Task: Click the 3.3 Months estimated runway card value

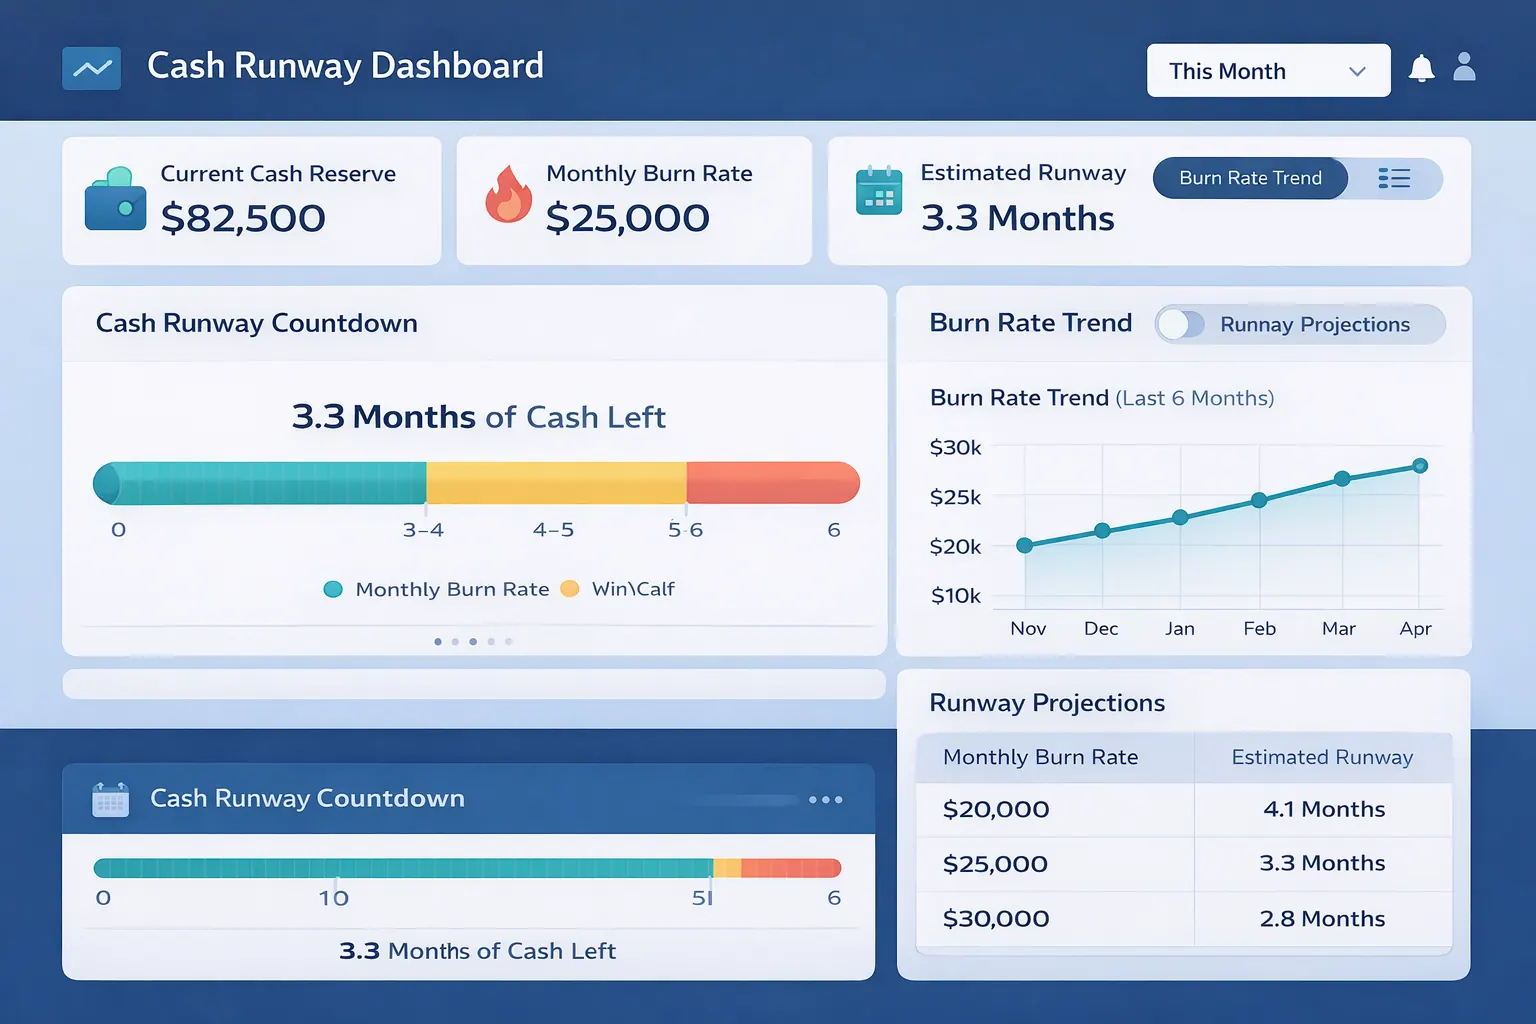Action: click(x=1018, y=218)
